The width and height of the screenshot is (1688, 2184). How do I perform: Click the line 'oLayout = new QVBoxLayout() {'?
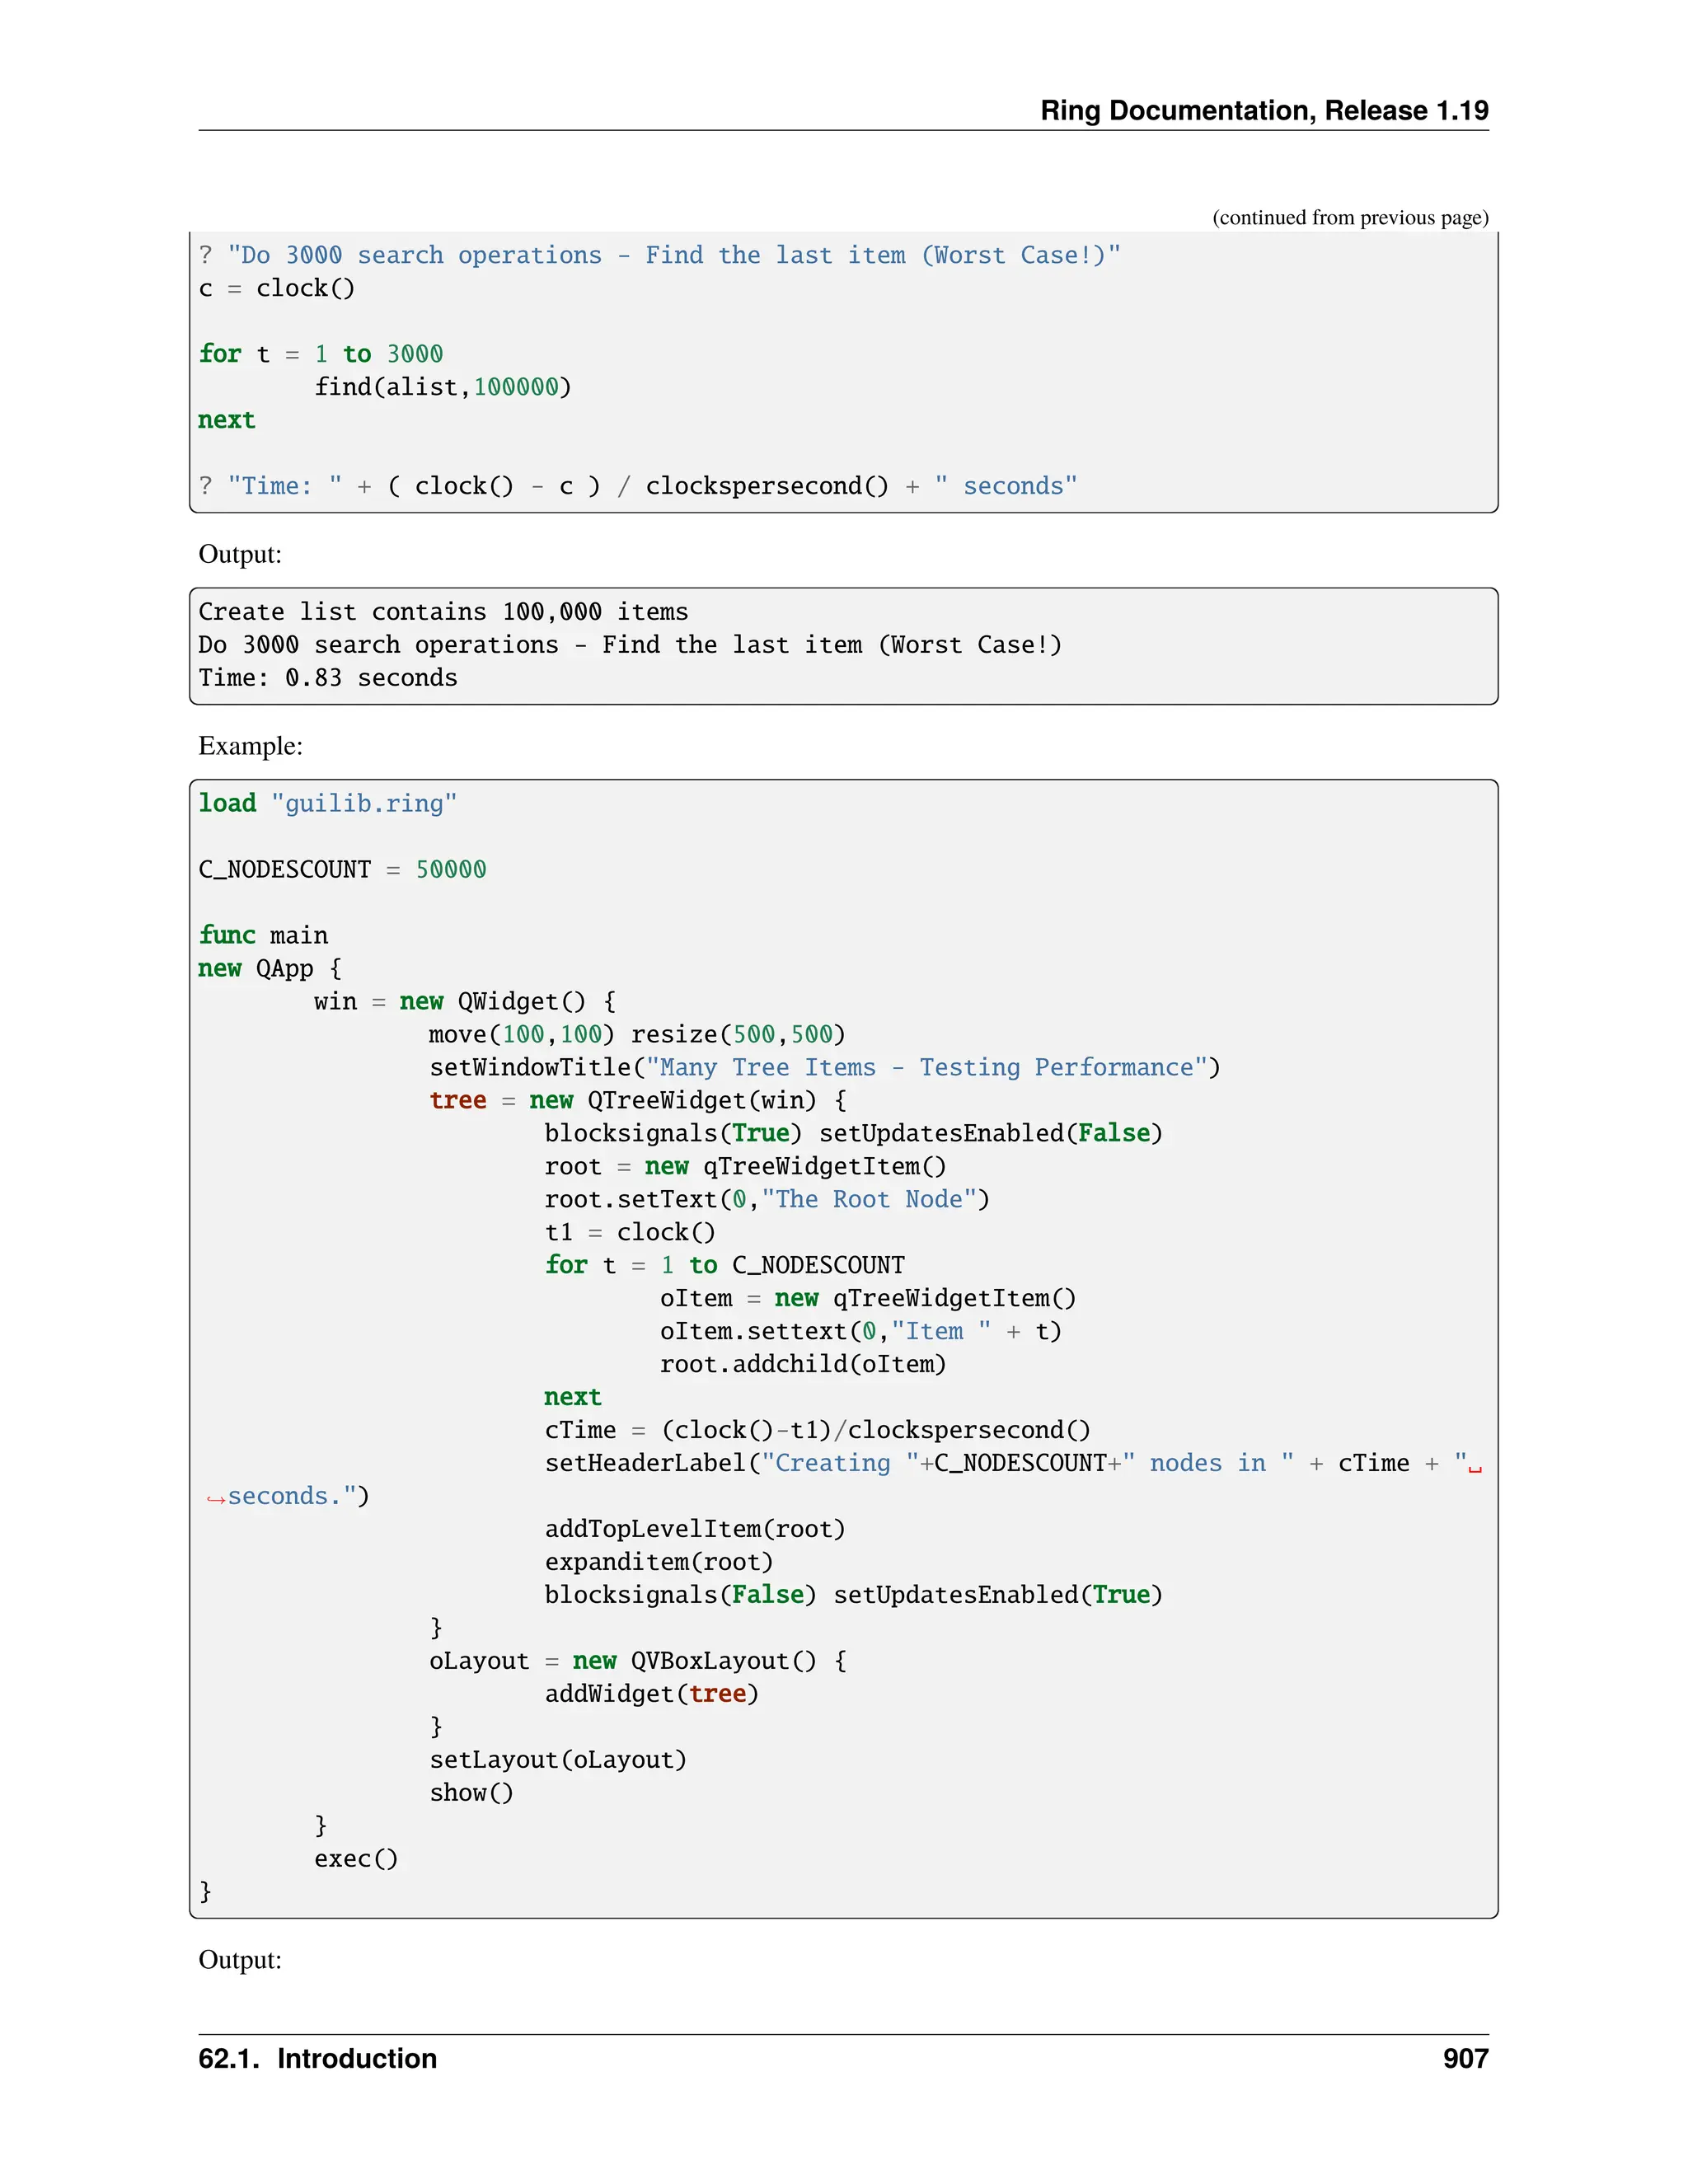(638, 1661)
